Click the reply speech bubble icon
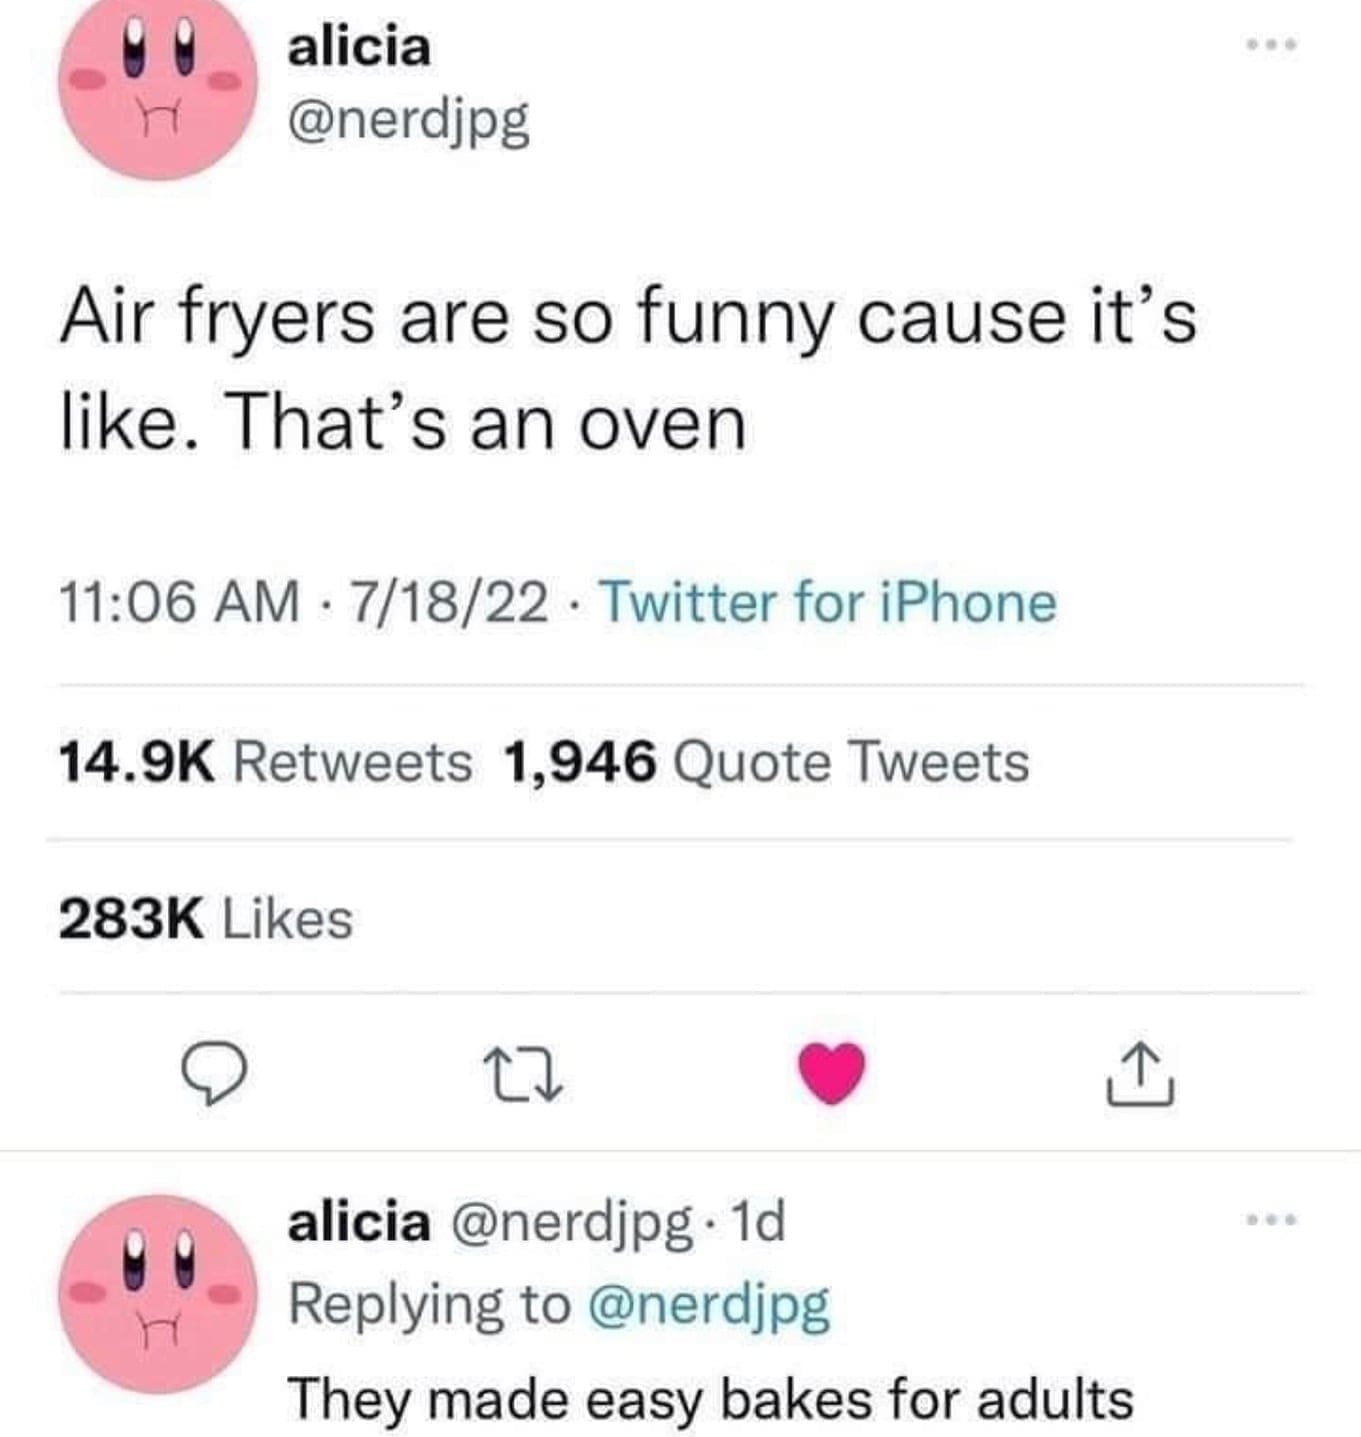This screenshot has height=1437, width=1361. pos(213,1075)
